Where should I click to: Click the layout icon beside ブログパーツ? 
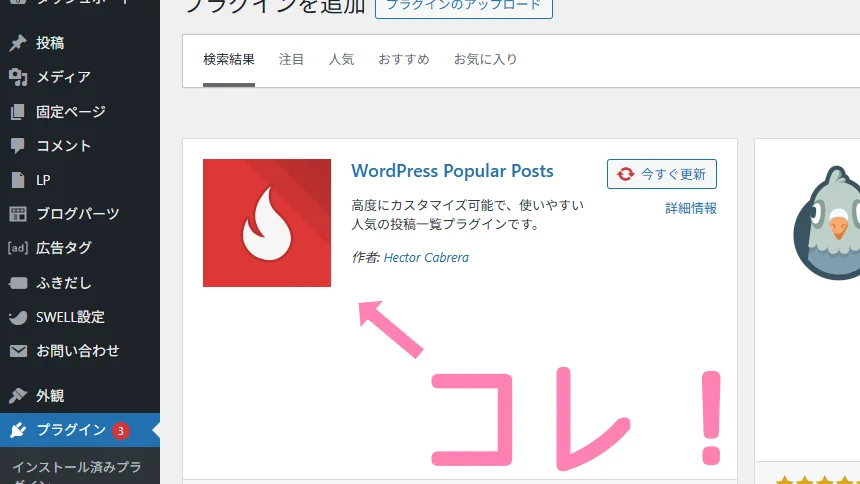point(18,214)
